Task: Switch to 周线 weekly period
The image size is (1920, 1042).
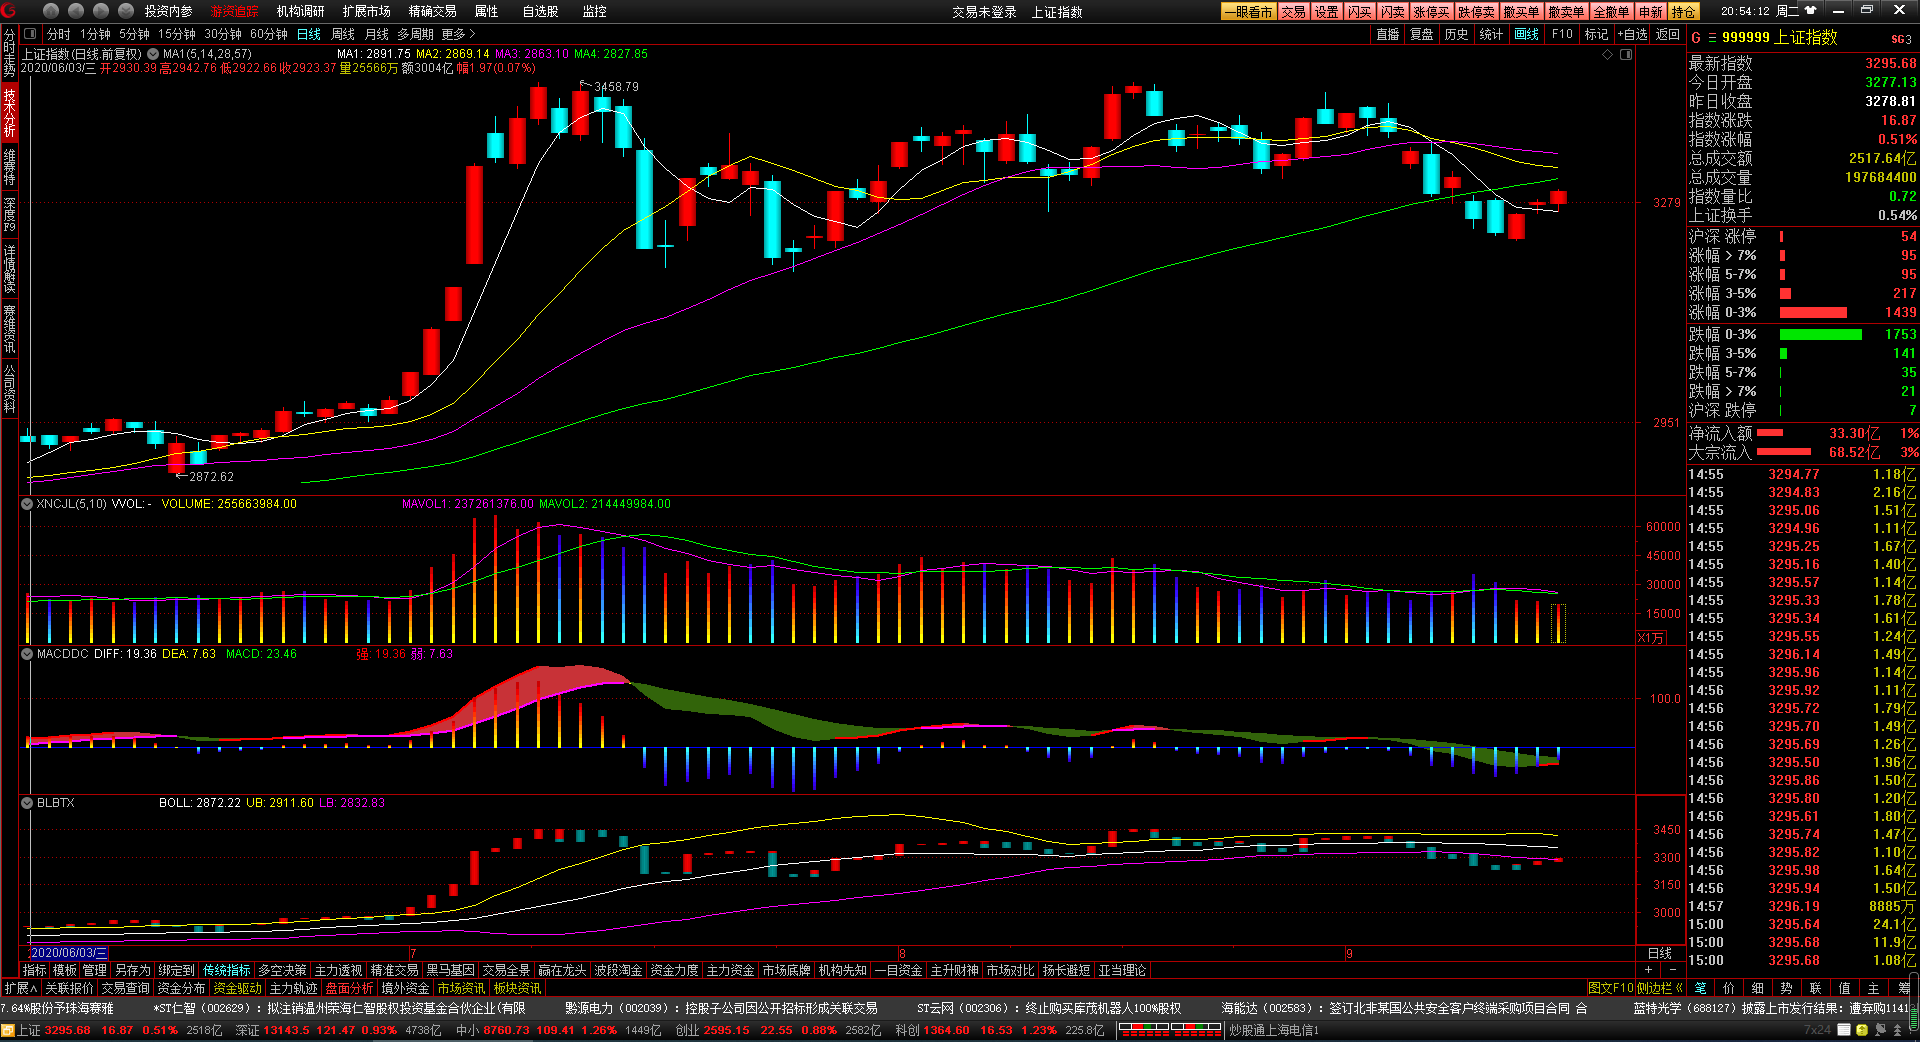Action: (x=343, y=34)
